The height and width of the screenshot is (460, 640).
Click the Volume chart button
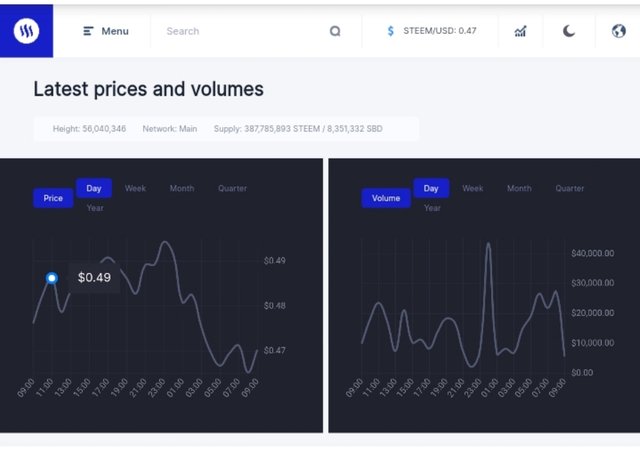[x=386, y=198]
